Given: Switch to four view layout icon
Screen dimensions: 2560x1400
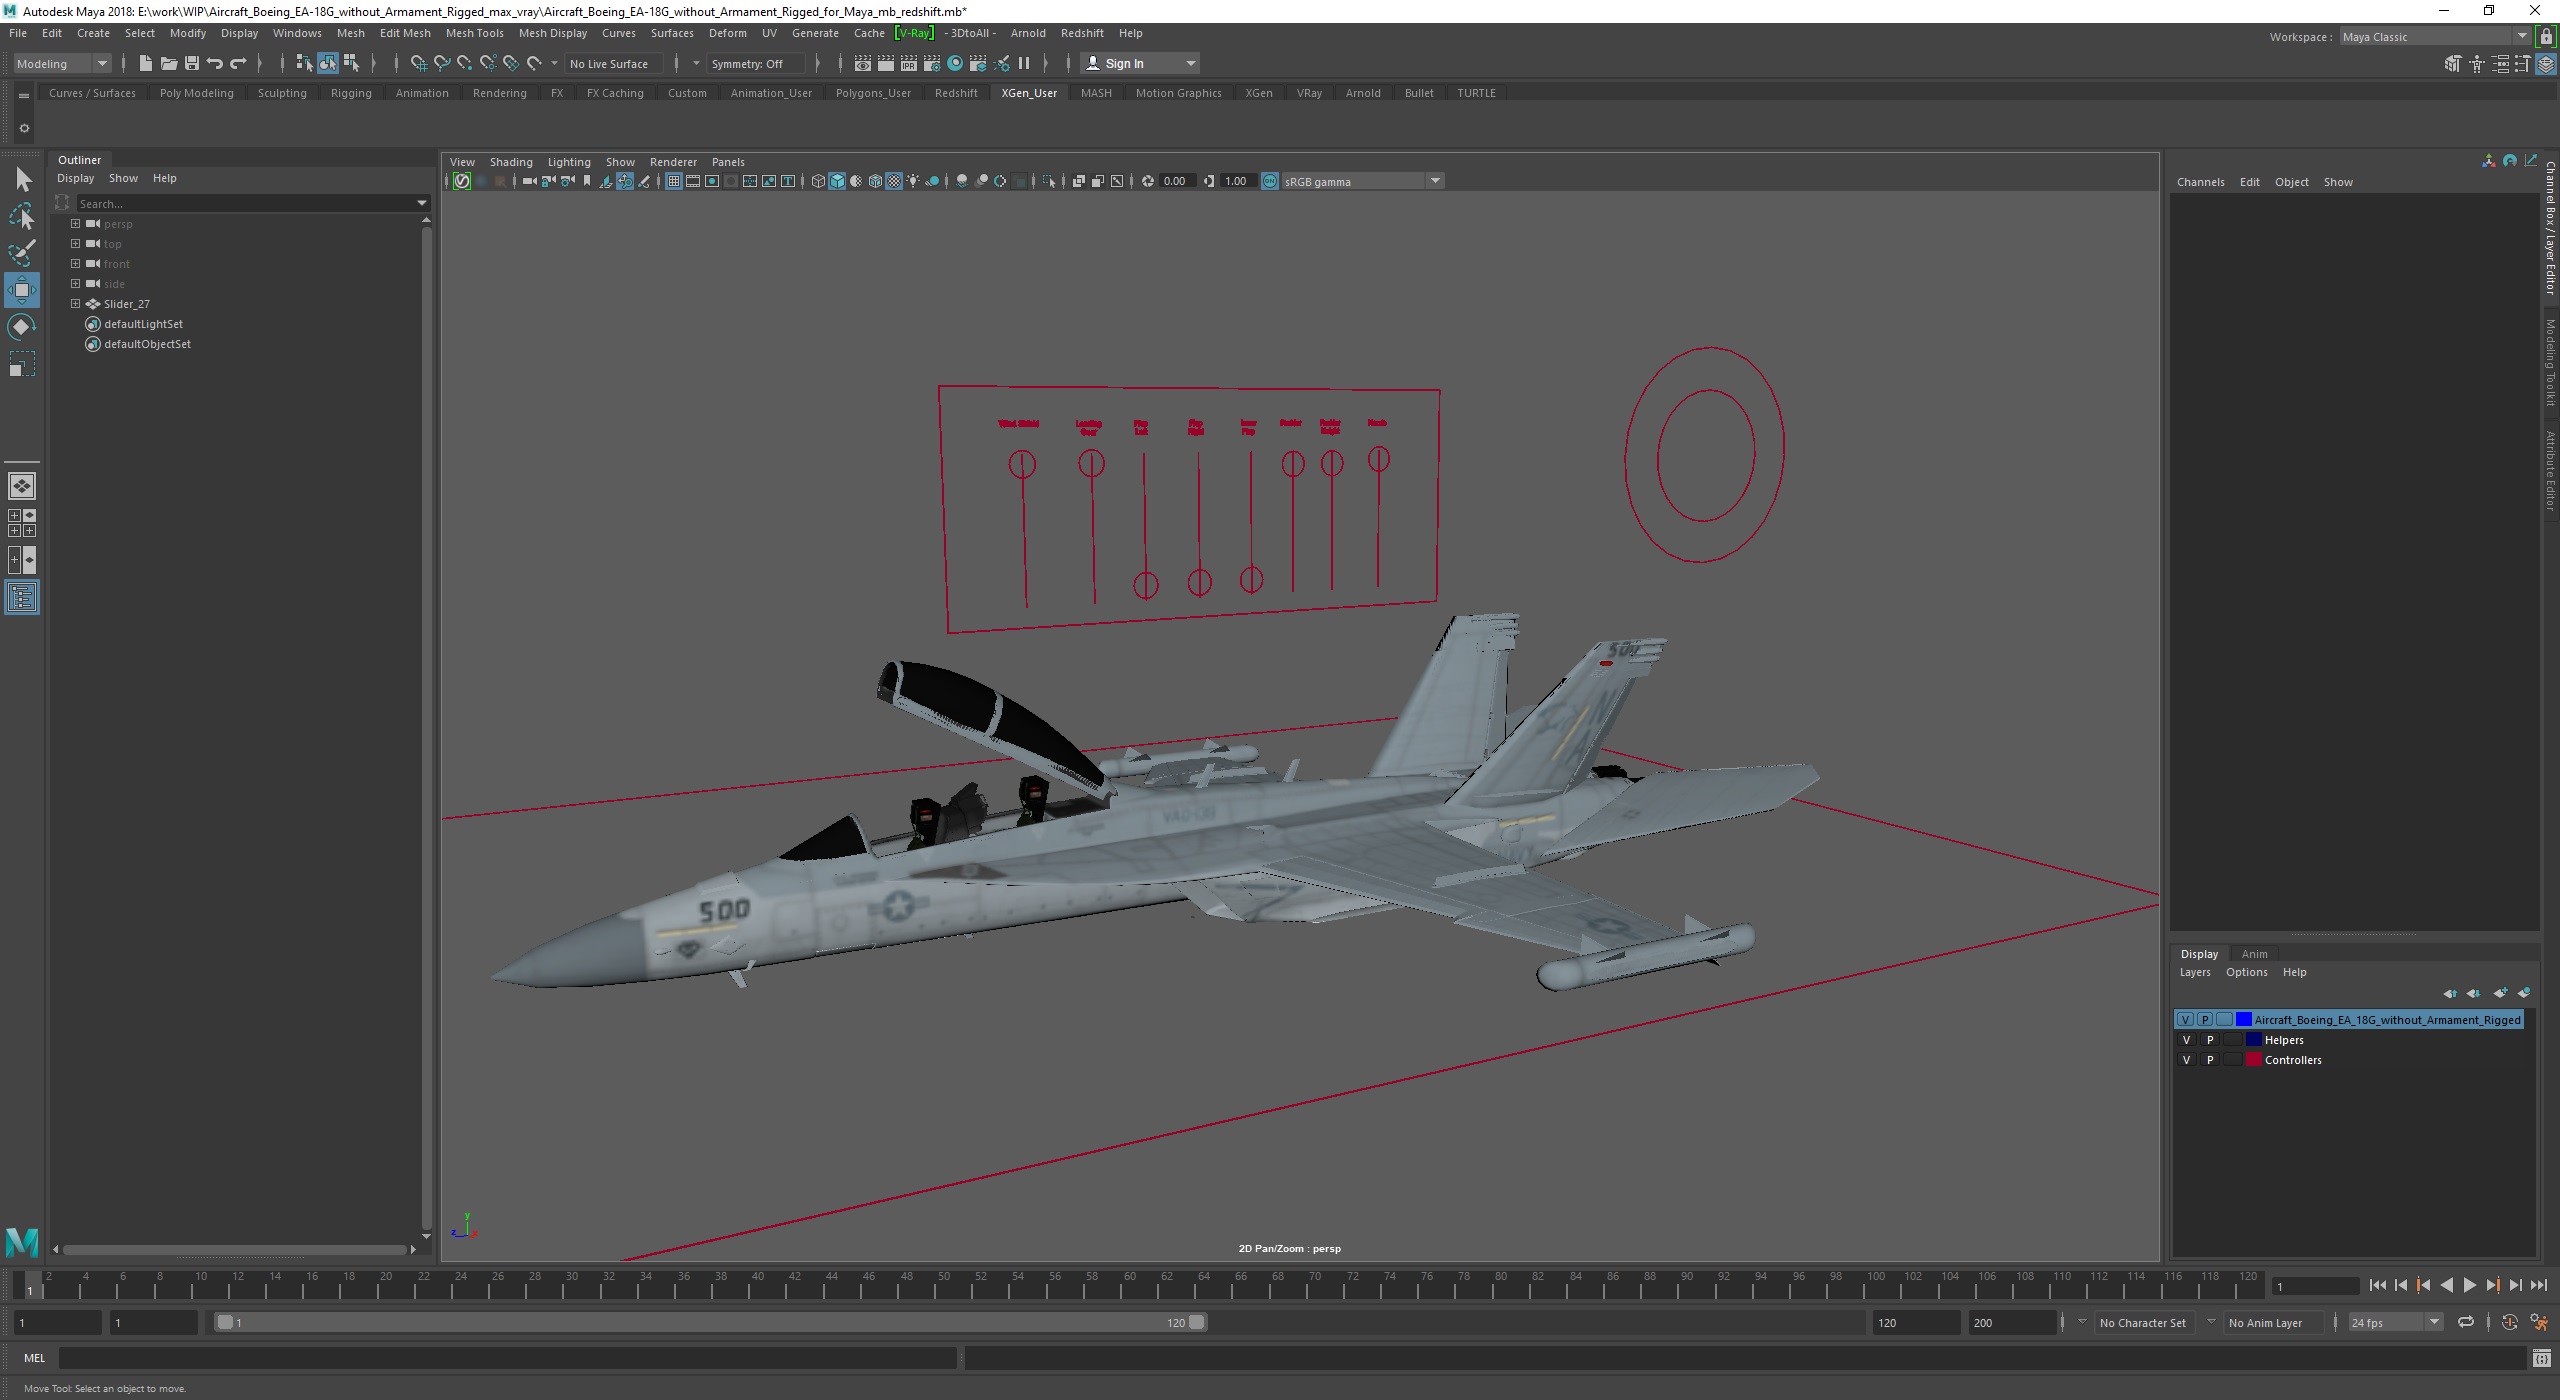Looking at the screenshot, I should 22,523.
